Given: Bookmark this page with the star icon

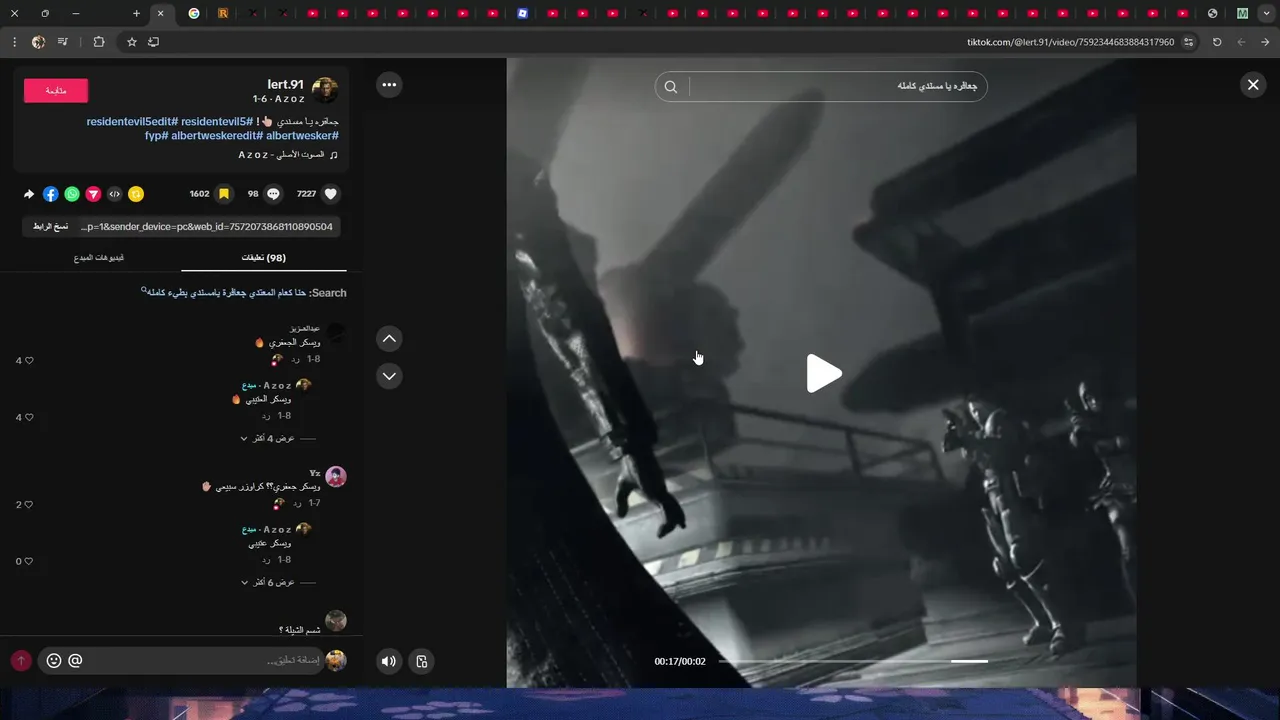Looking at the screenshot, I should click(x=131, y=42).
